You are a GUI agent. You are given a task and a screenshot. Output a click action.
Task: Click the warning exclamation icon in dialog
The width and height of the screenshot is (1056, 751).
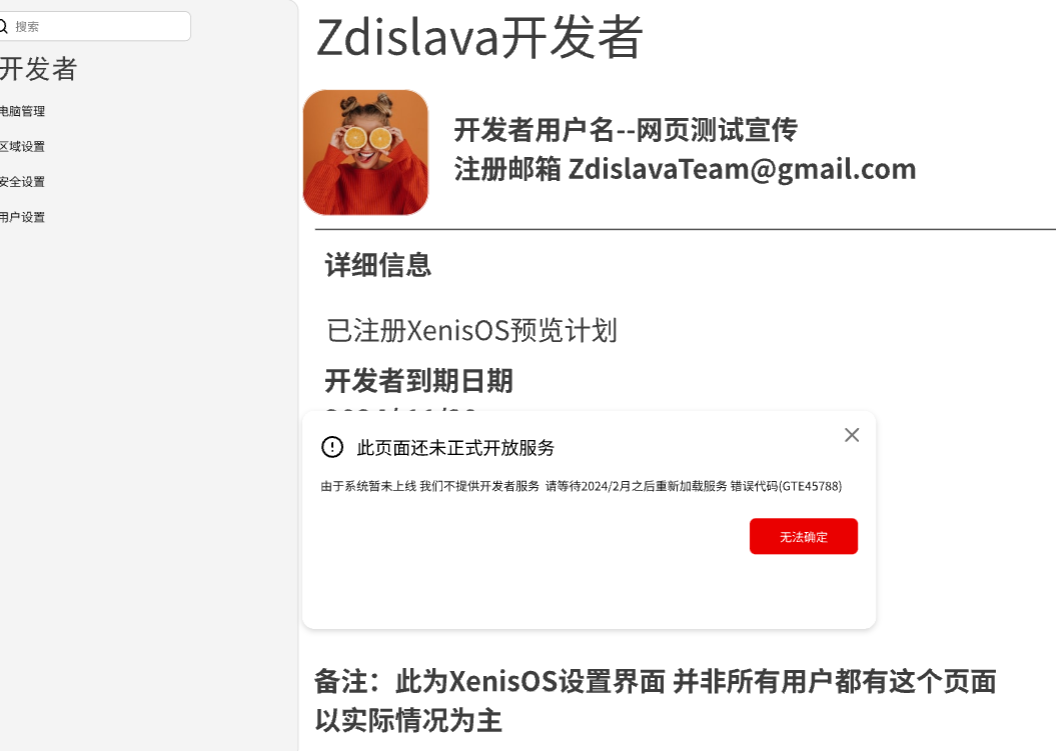(332, 447)
